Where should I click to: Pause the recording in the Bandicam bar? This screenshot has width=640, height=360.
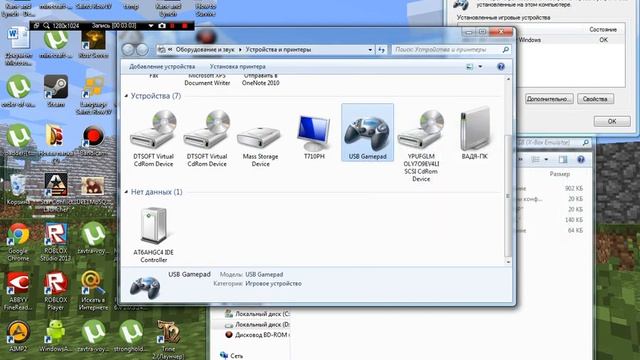tap(173, 25)
